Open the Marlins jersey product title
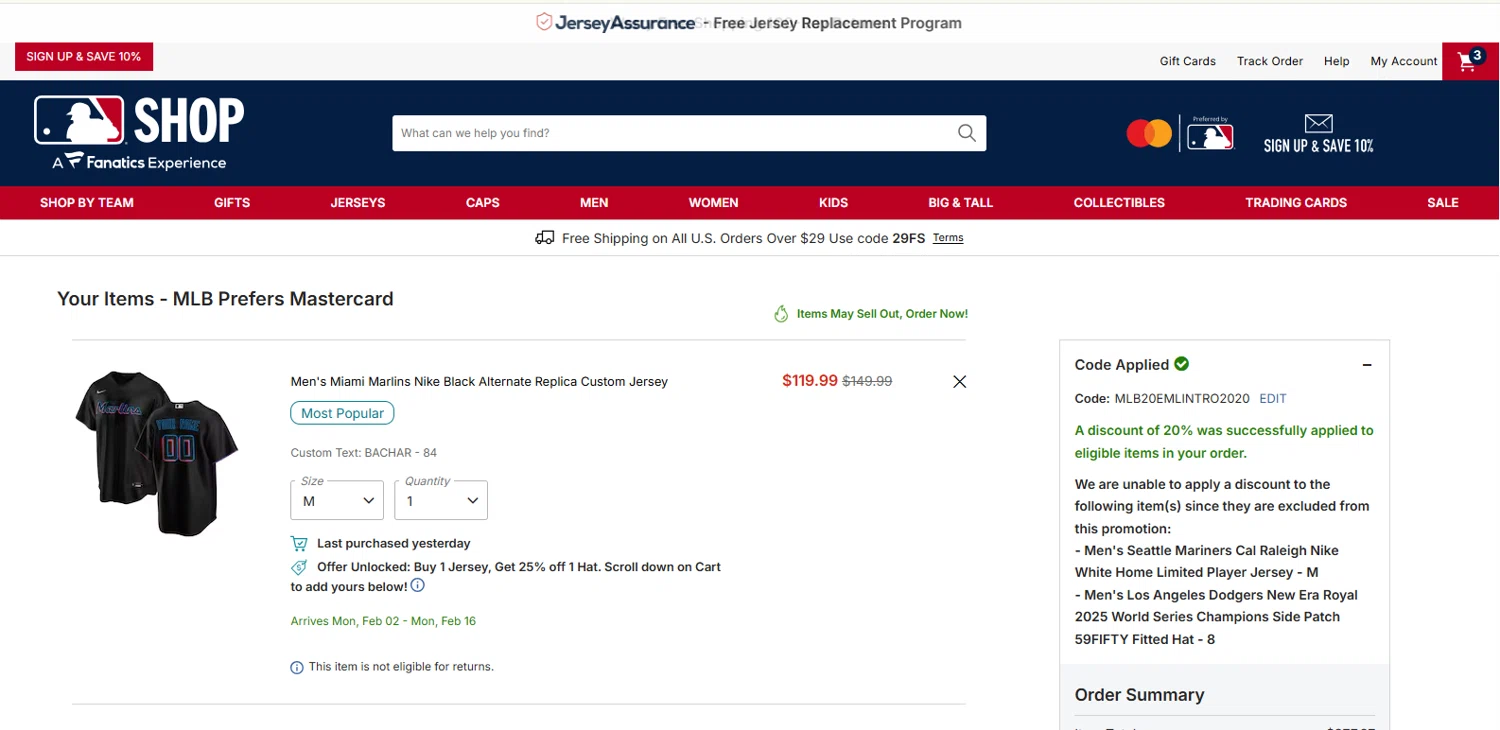The height and width of the screenshot is (730, 1500). [479, 381]
